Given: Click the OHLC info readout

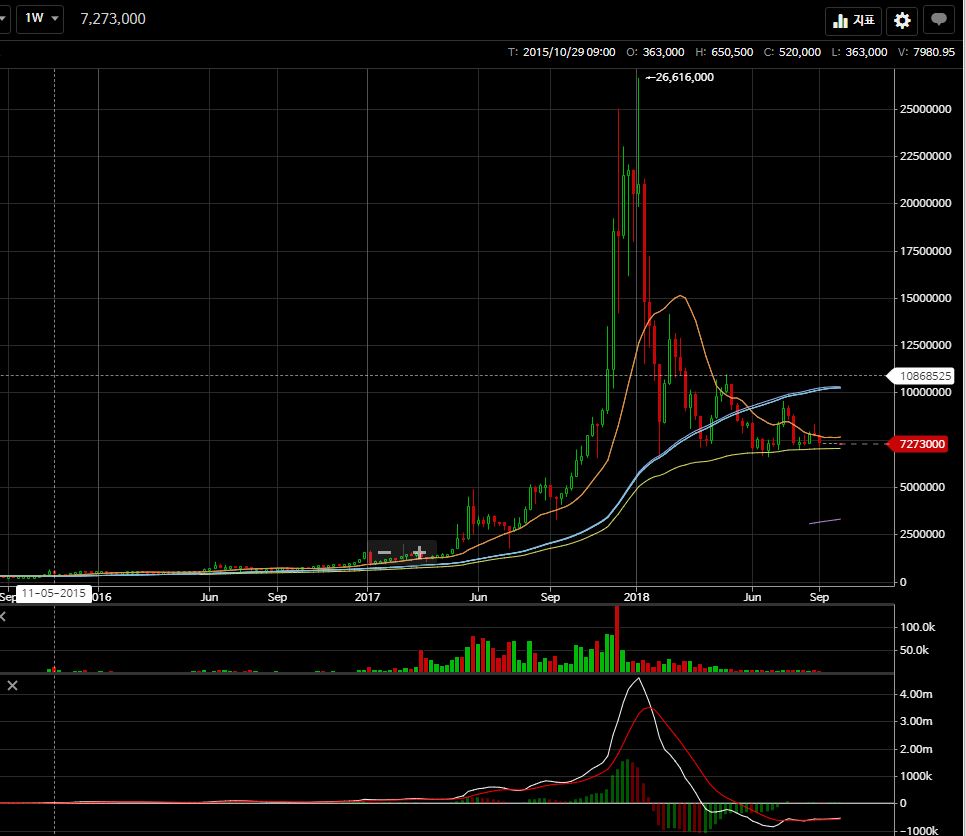Looking at the screenshot, I should pos(731,52).
